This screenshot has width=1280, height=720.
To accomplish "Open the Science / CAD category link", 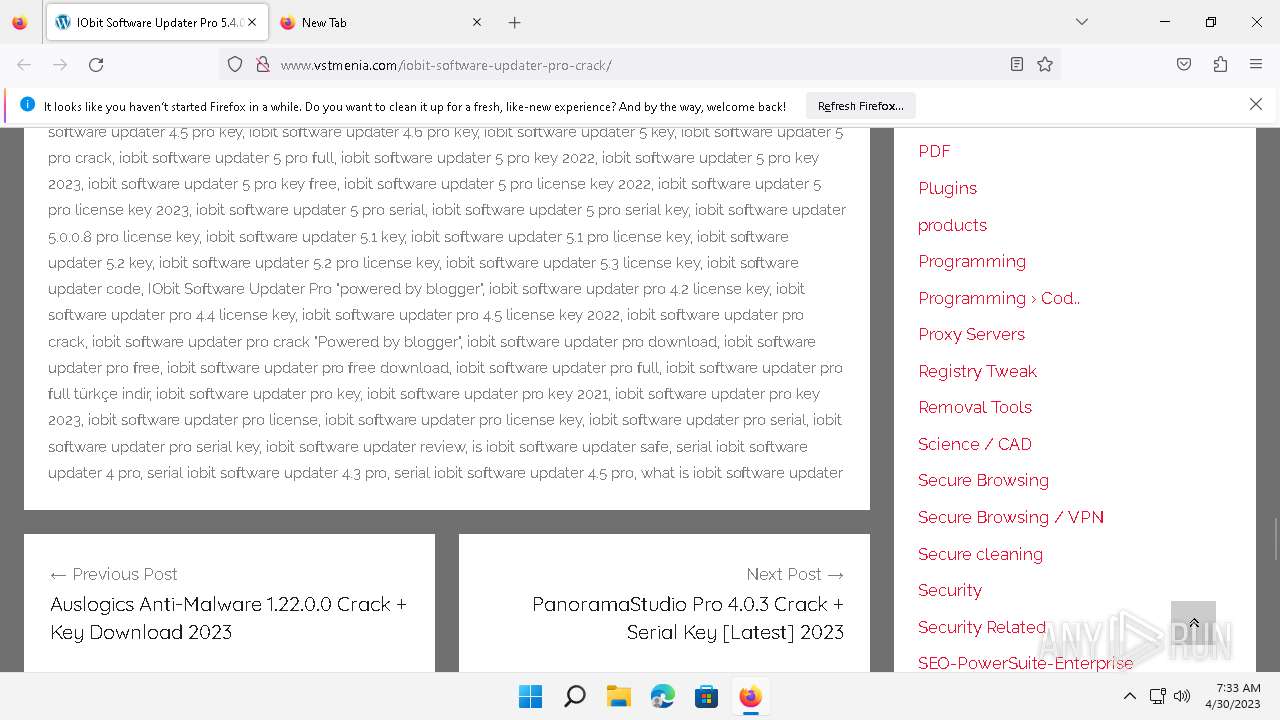I will coord(975,444).
